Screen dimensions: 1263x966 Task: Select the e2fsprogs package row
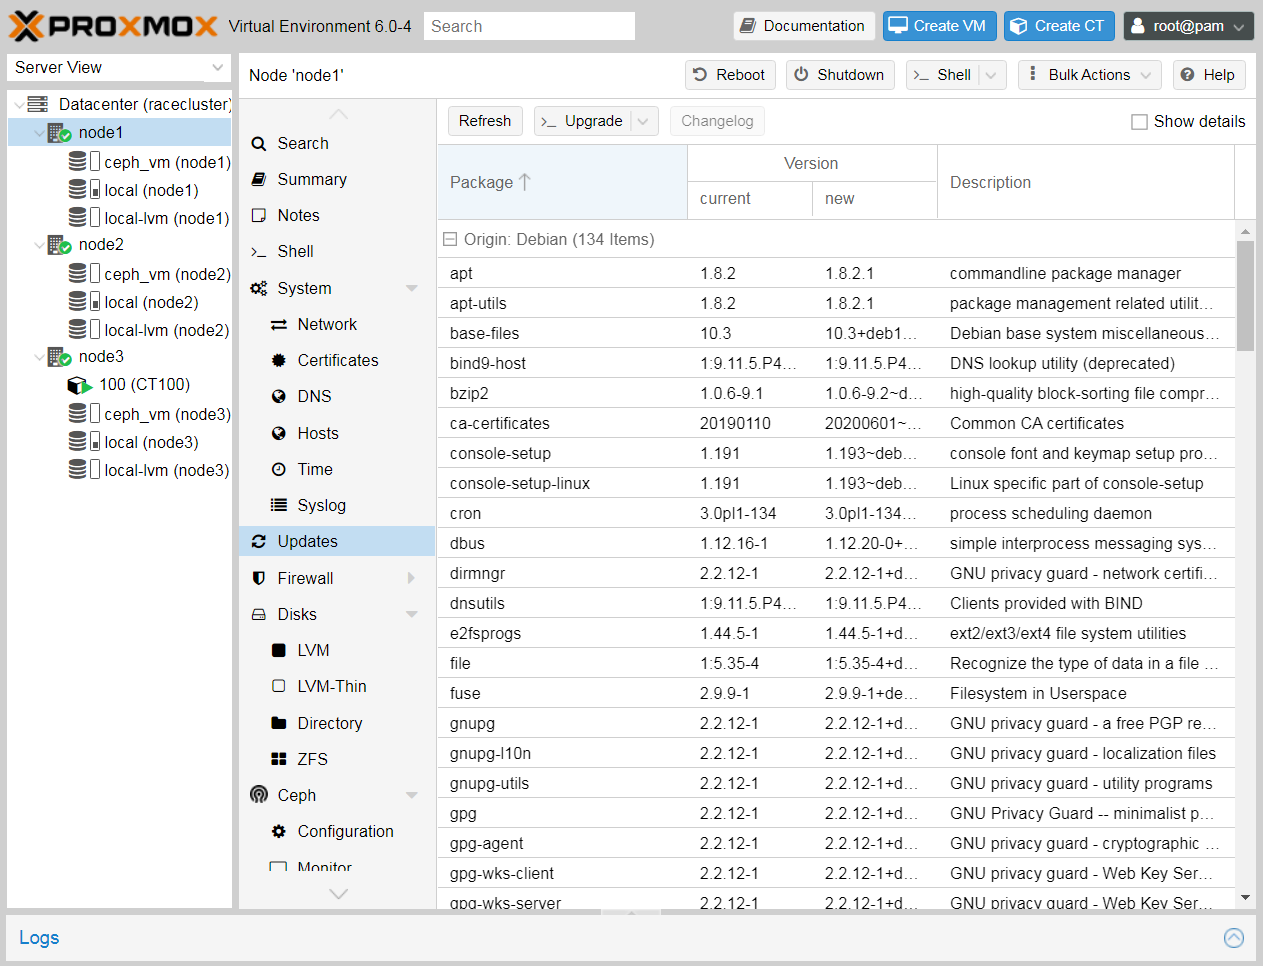click(836, 633)
